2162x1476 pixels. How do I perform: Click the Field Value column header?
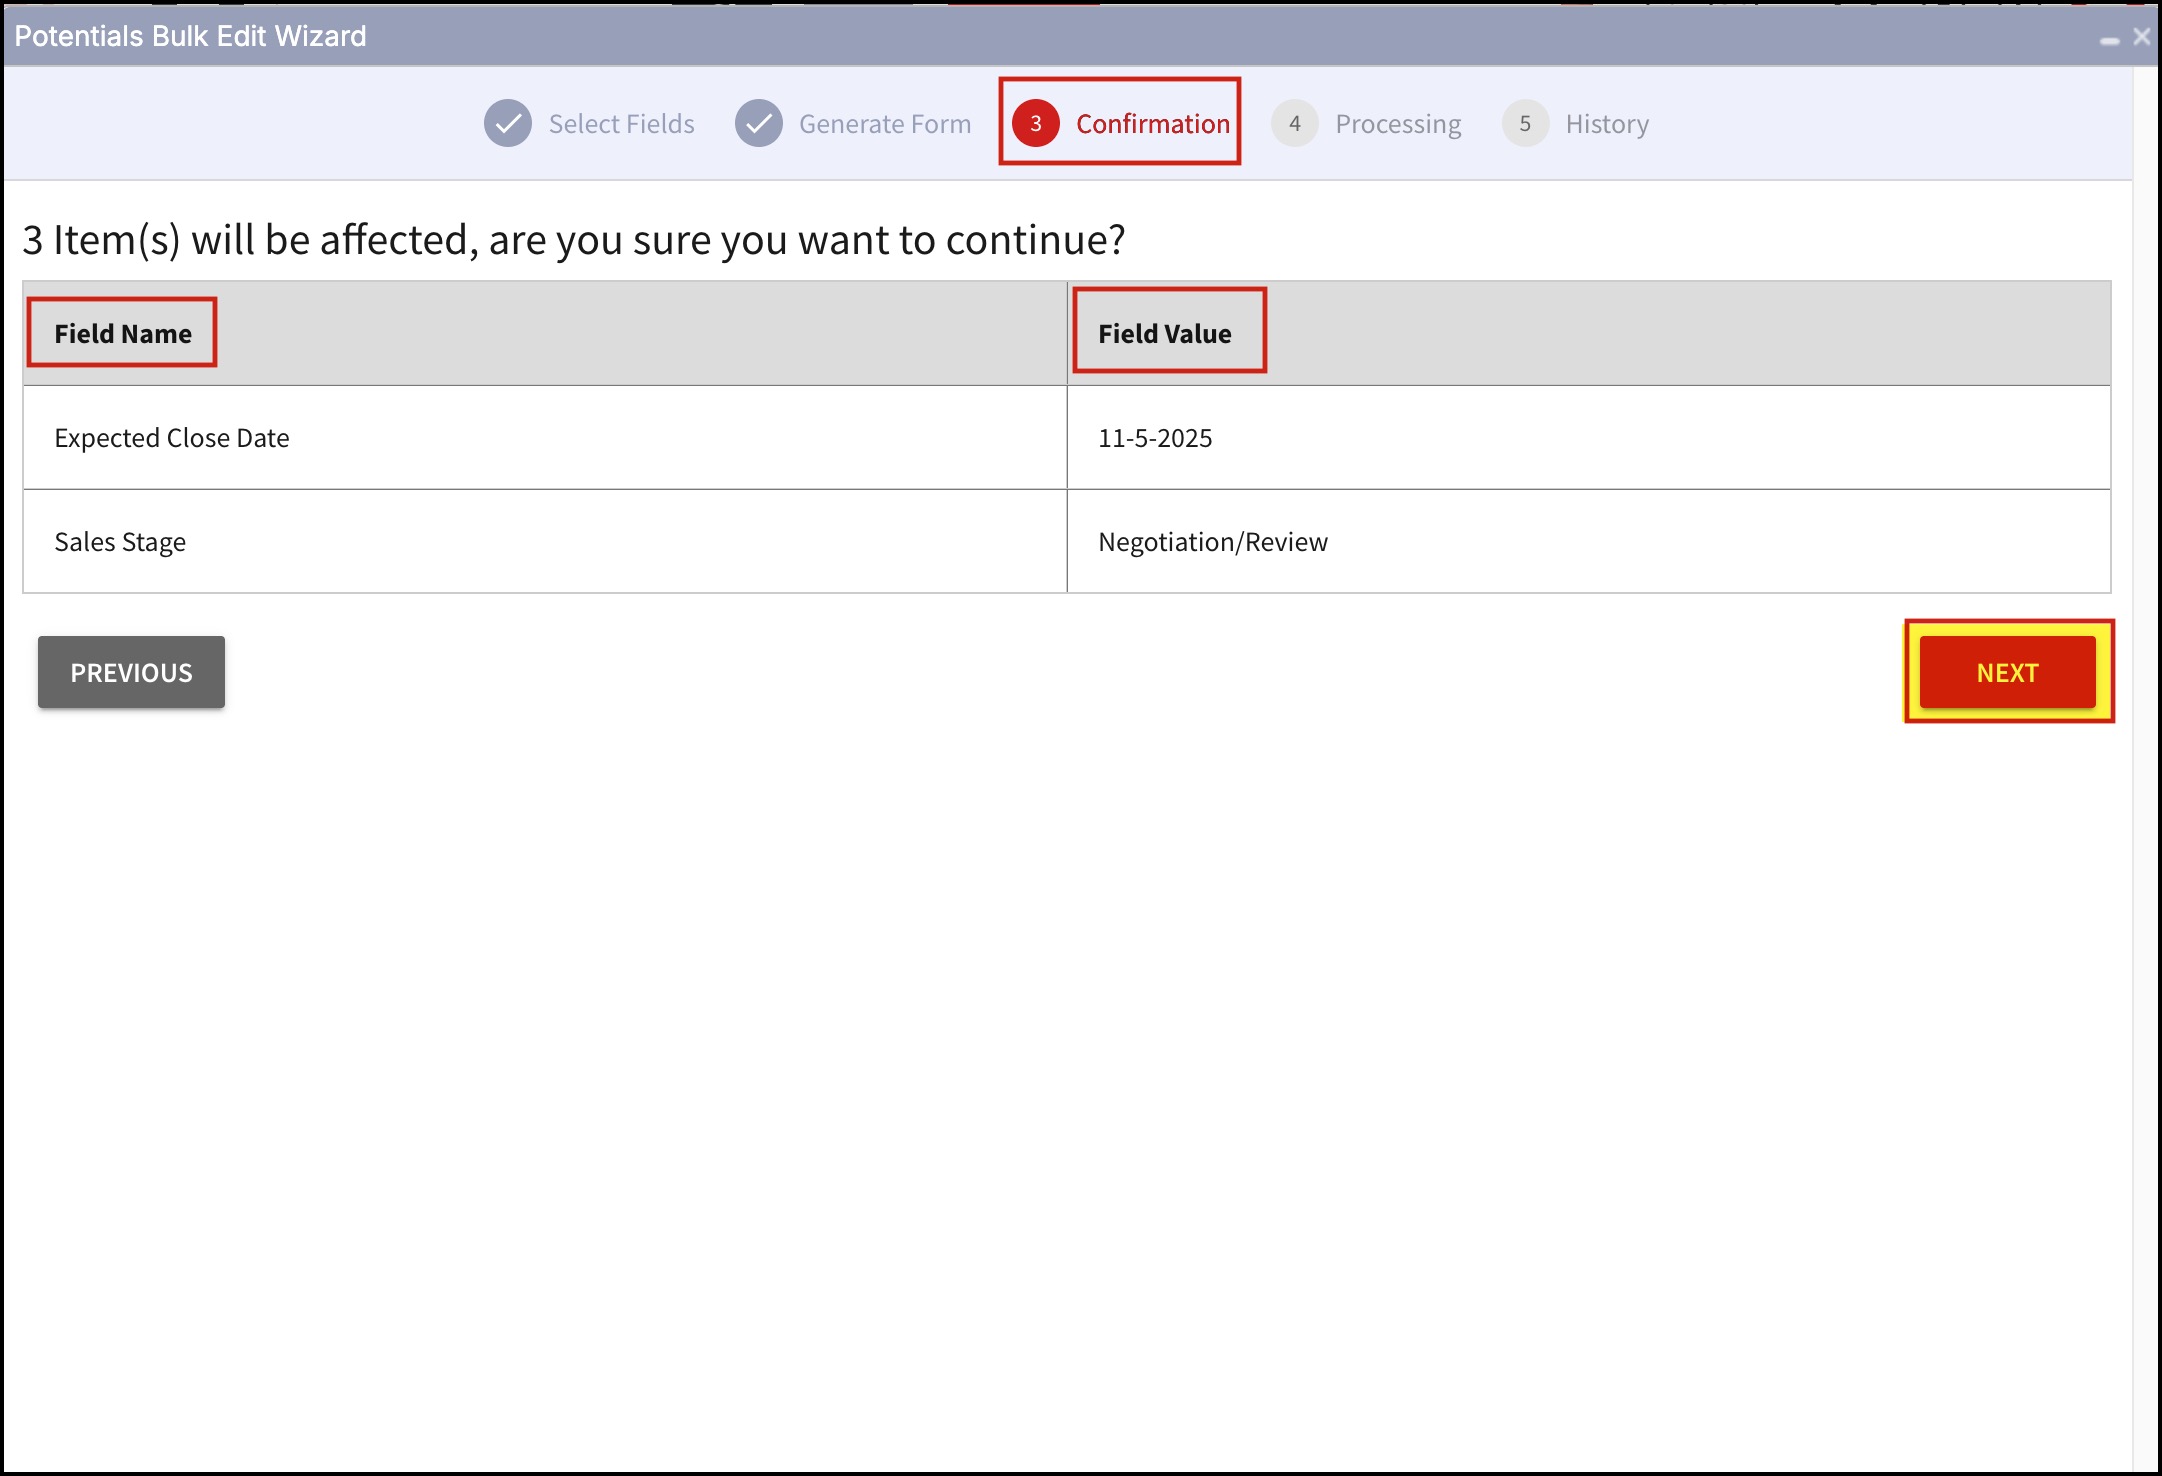point(1164,334)
